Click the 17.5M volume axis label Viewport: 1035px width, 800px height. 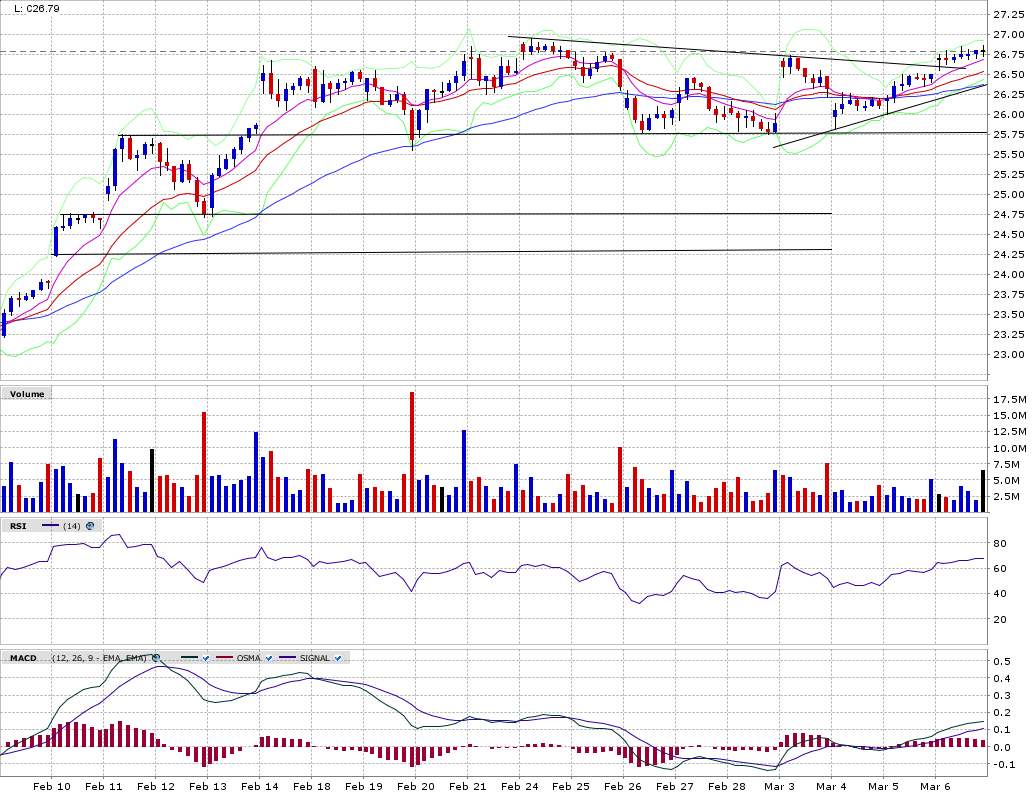(1010, 399)
